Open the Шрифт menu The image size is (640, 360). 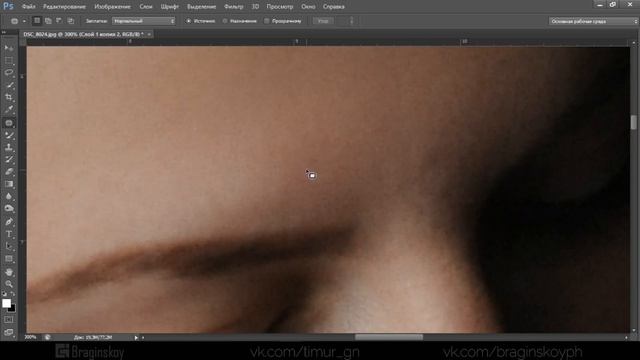tap(169, 7)
